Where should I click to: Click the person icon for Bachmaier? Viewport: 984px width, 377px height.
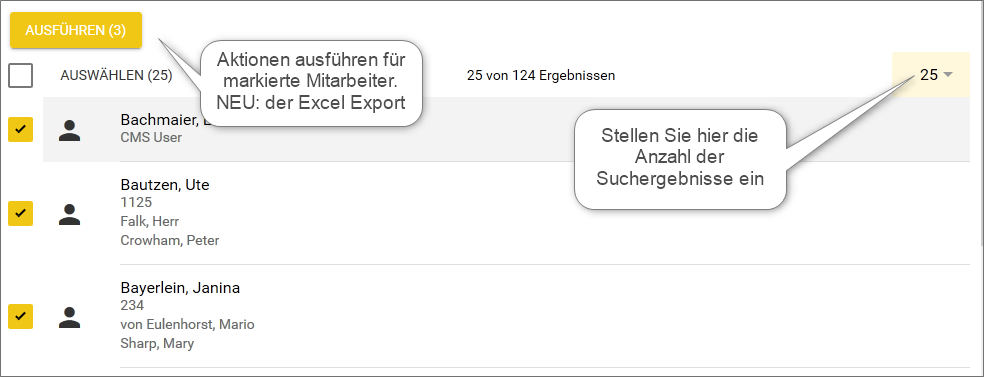tap(70, 130)
